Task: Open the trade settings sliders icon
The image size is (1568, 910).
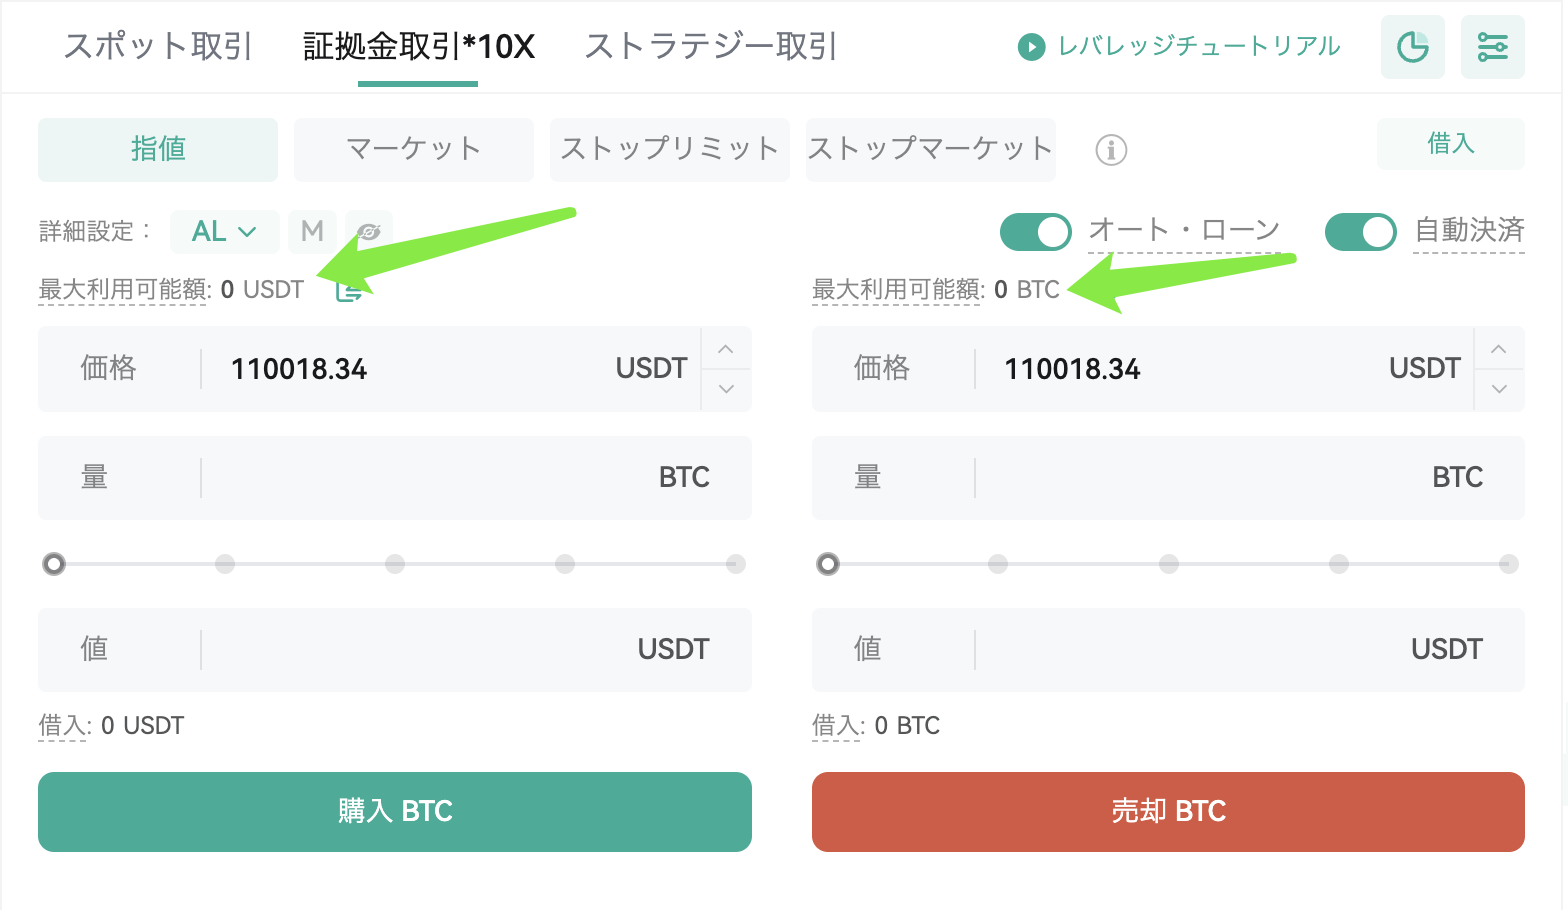Action: (1492, 47)
